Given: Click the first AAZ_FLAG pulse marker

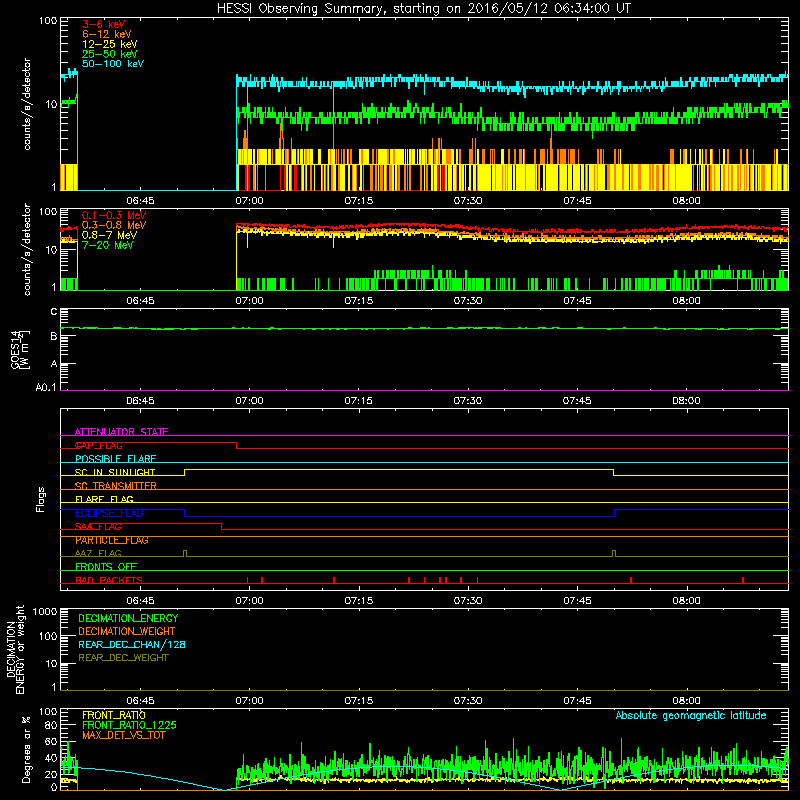Looking at the screenshot, I should pyautogui.click(x=185, y=554).
